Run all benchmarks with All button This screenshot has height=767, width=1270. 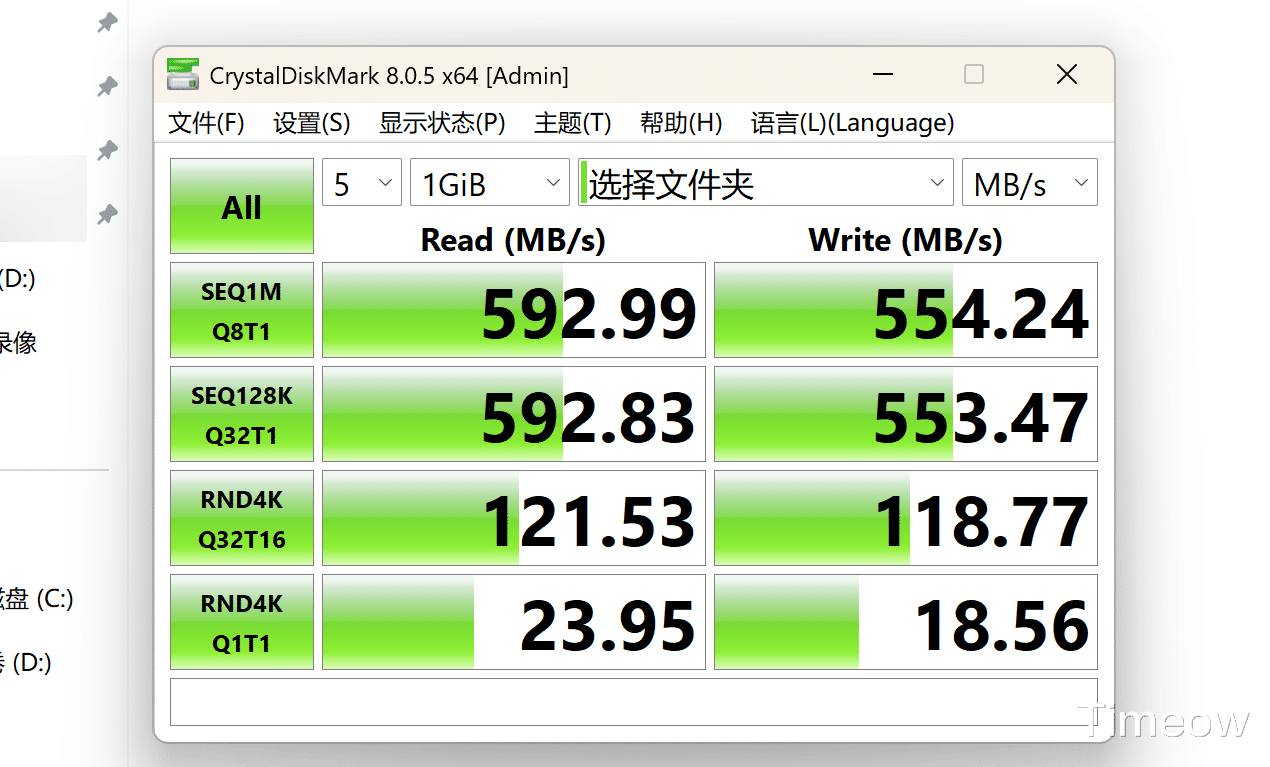(242, 206)
